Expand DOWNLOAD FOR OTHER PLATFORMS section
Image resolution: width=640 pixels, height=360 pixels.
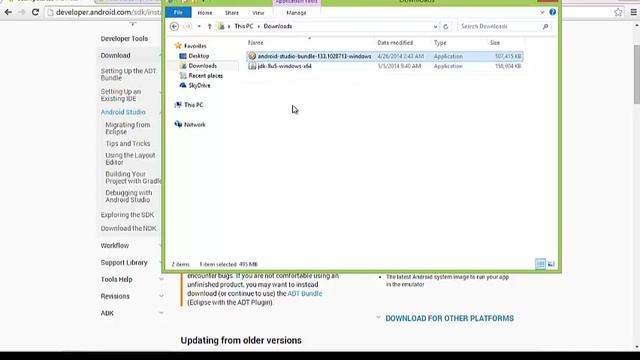click(449, 318)
